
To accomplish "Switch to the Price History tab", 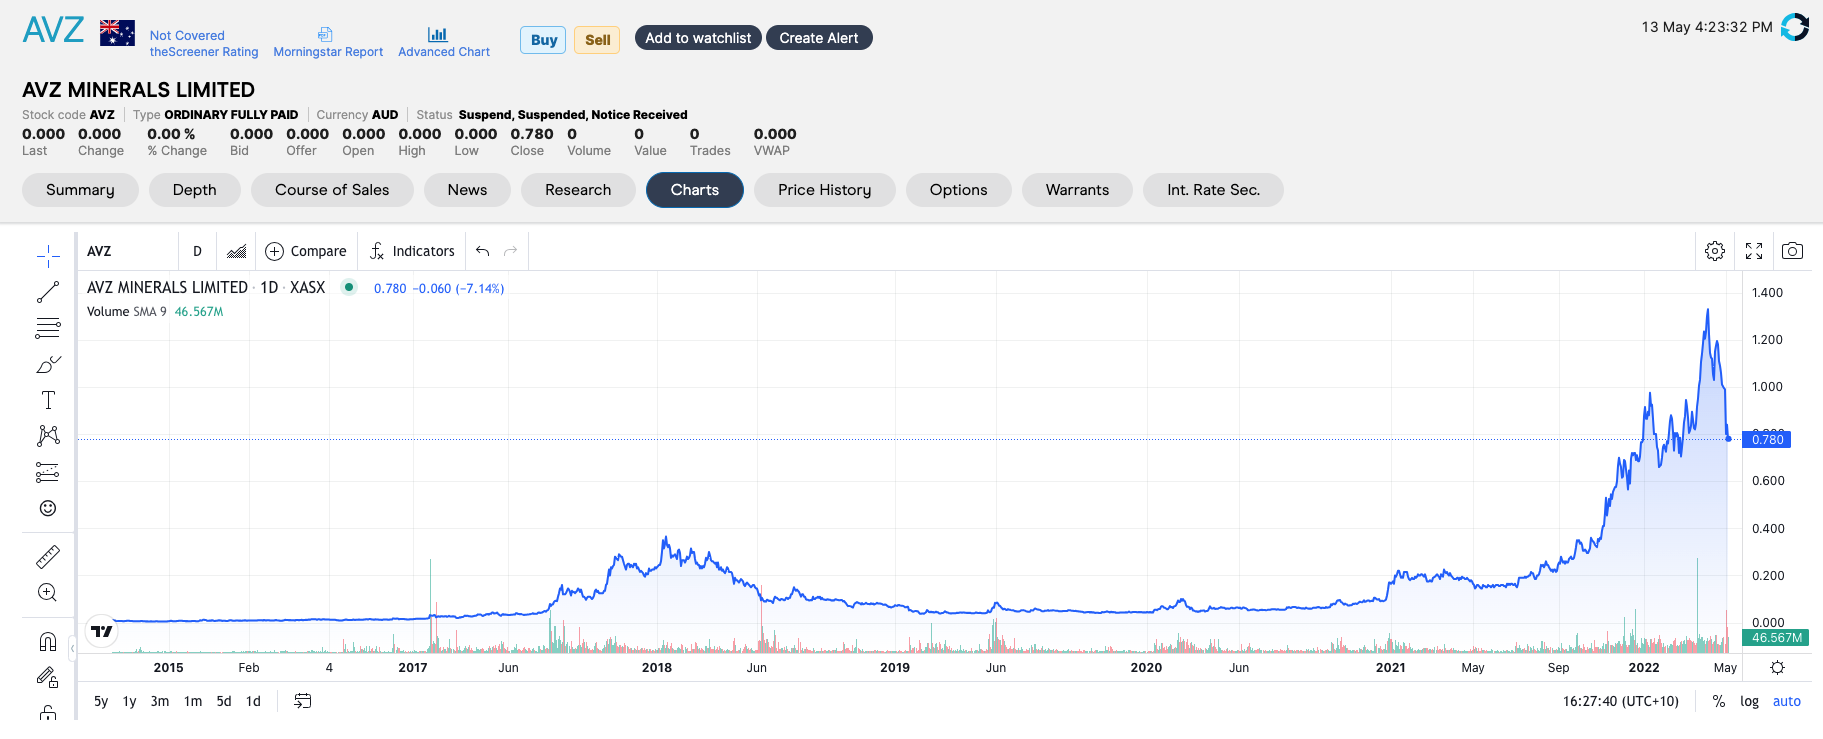I will (824, 190).
